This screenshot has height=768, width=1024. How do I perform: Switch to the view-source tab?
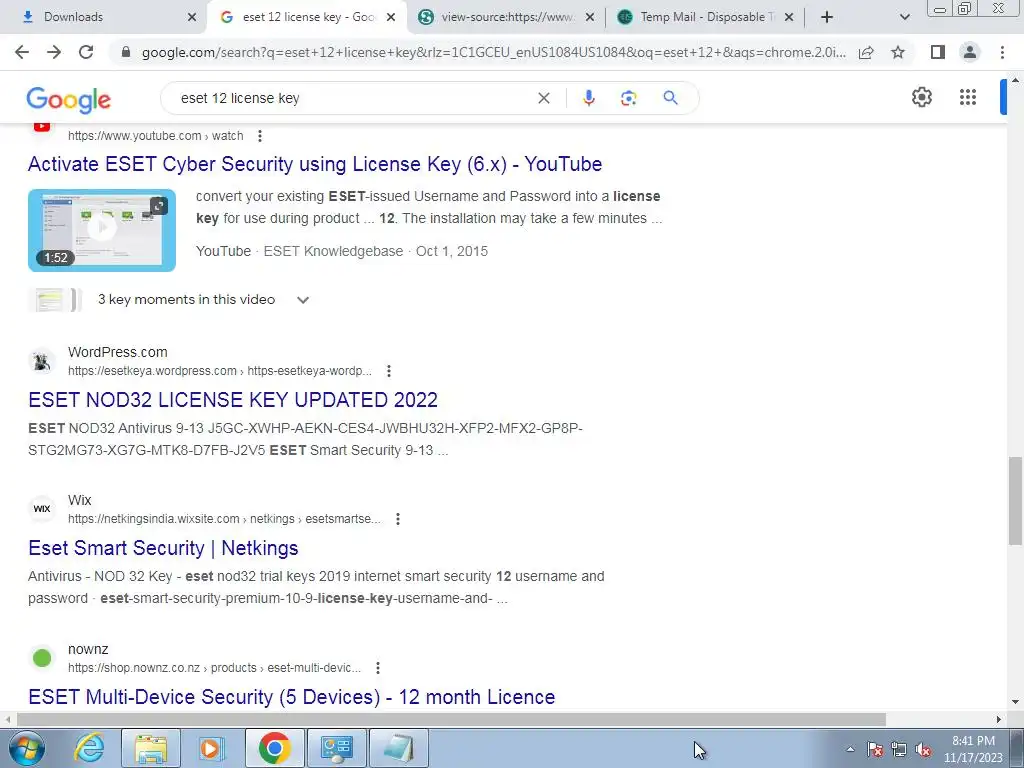point(505,17)
